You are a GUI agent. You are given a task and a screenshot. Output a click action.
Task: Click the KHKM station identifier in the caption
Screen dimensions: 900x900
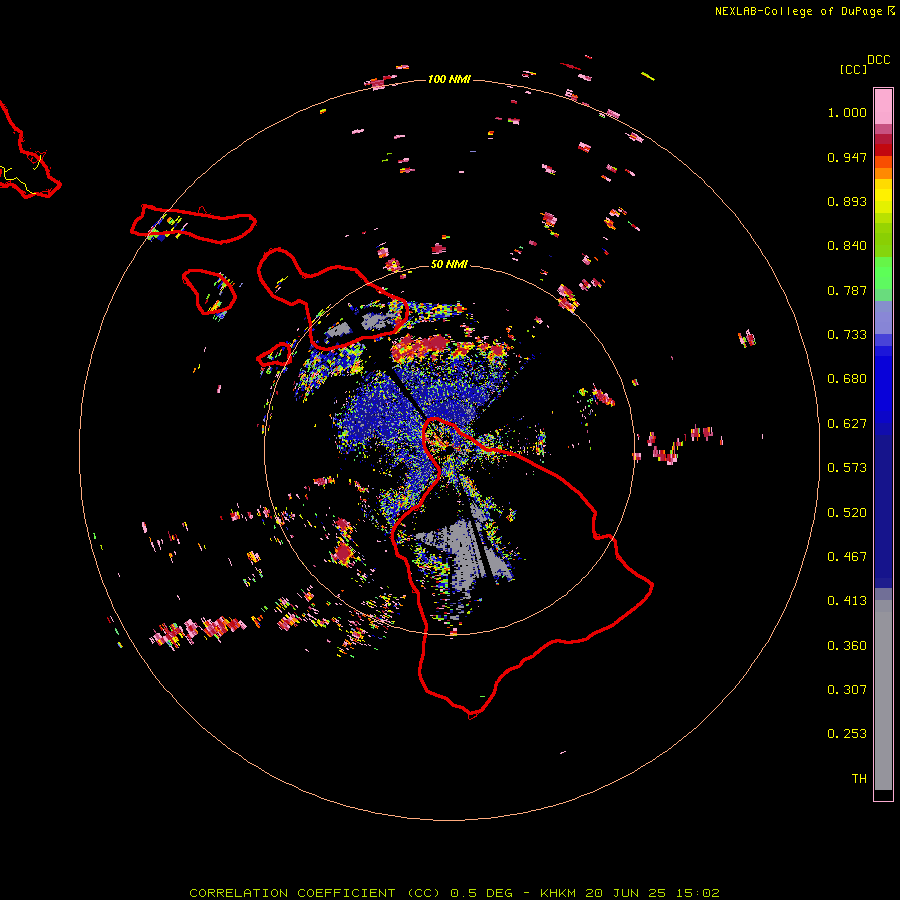pos(557,893)
